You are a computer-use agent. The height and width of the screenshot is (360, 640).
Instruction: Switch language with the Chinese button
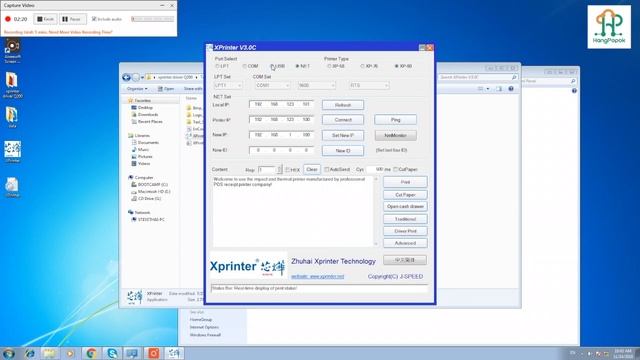405,260
